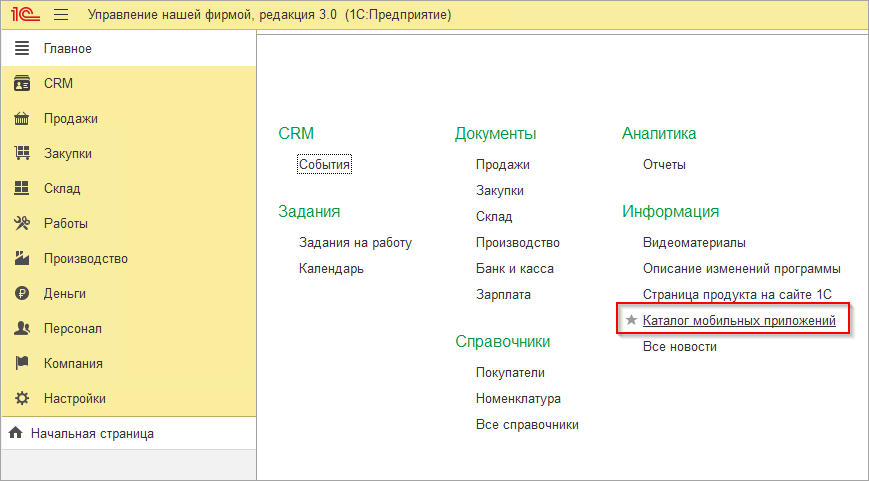The width and height of the screenshot is (869, 481).
Task: Click the Персонал people icon
Action: pyautogui.click(x=22, y=329)
